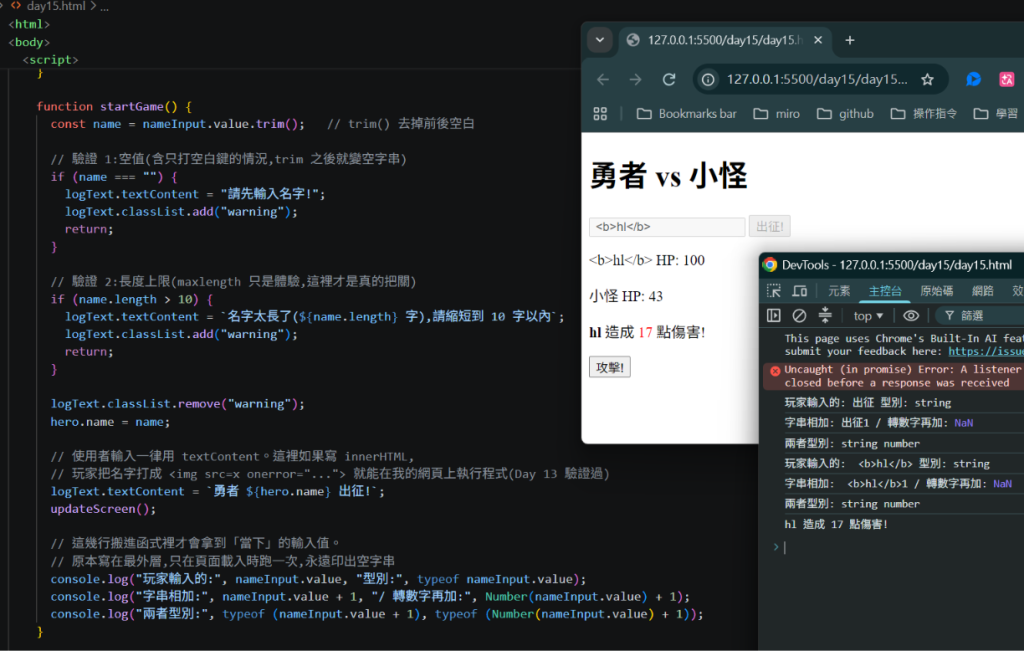This screenshot has width=1024, height=651.
Task: Reload the day15 page
Action: tap(669, 80)
